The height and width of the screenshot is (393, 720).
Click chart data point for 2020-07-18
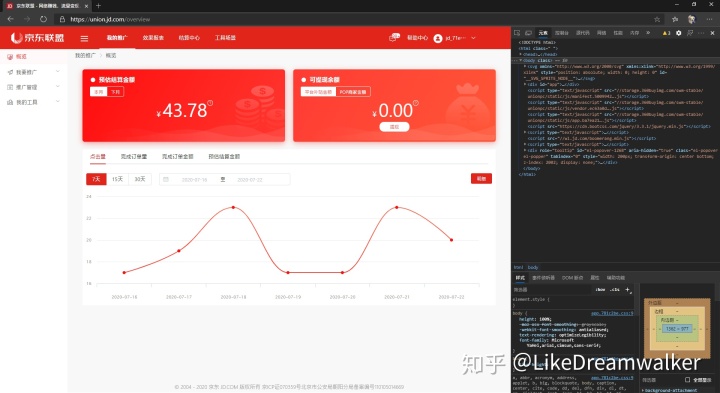pyautogui.click(x=233, y=207)
